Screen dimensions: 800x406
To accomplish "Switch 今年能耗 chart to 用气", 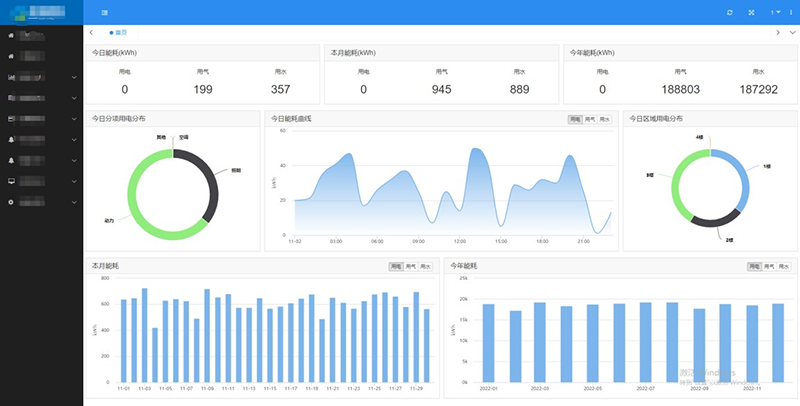I will (x=768, y=266).
